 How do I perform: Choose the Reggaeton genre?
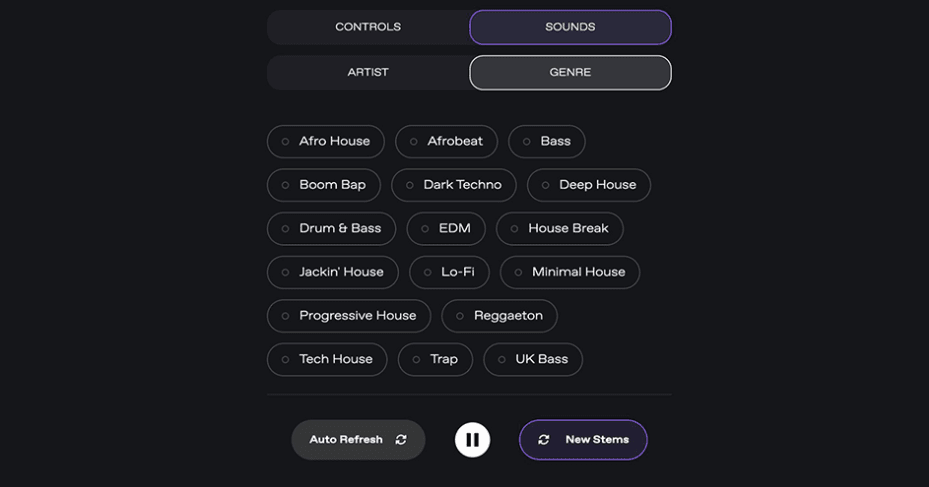[x=499, y=316]
